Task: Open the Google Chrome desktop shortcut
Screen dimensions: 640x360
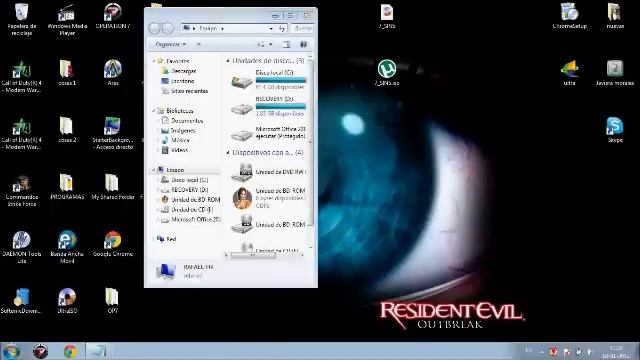Action: (113, 244)
